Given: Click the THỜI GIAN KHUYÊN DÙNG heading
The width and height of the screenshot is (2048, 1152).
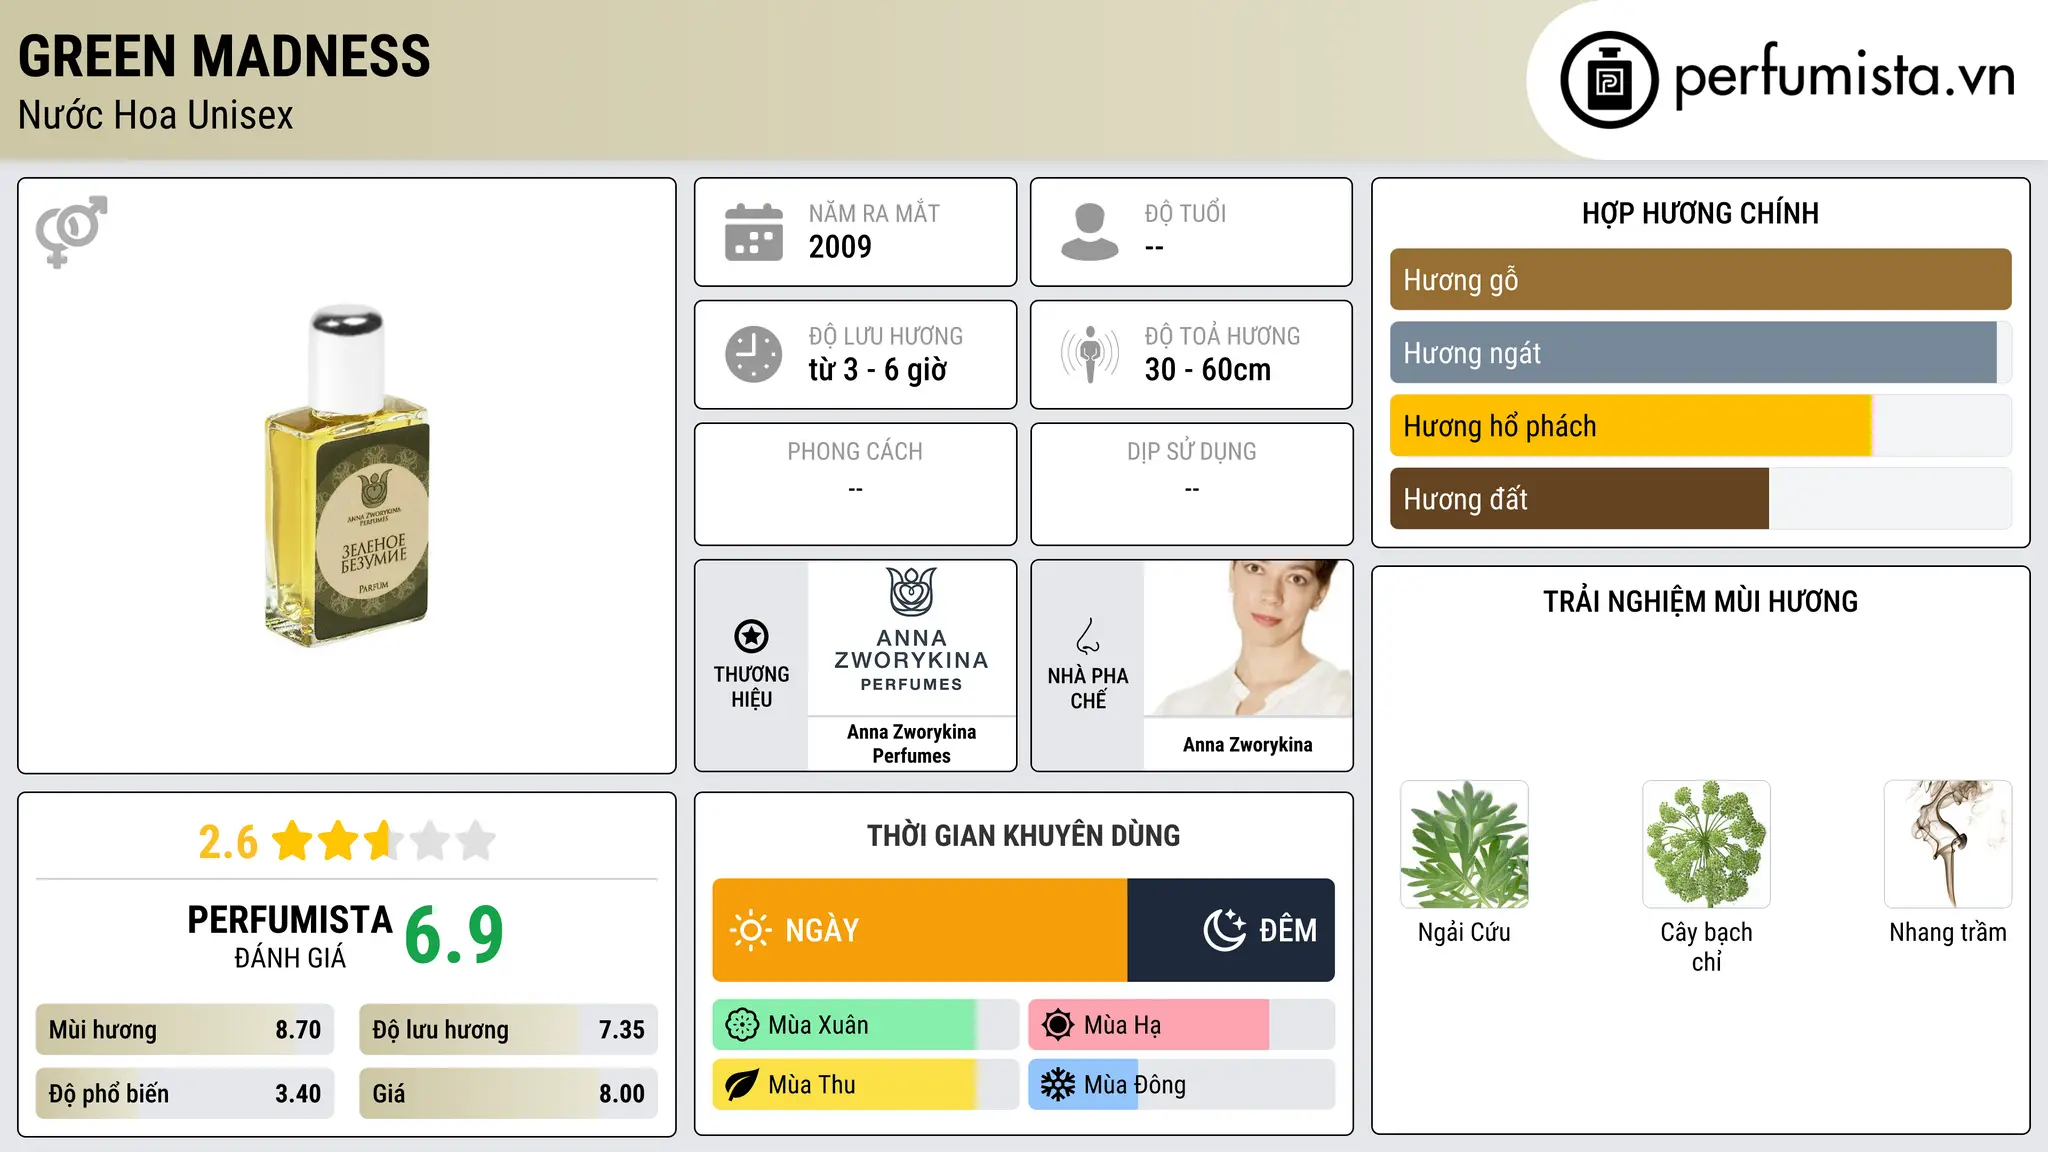Looking at the screenshot, I should tap(1023, 836).
